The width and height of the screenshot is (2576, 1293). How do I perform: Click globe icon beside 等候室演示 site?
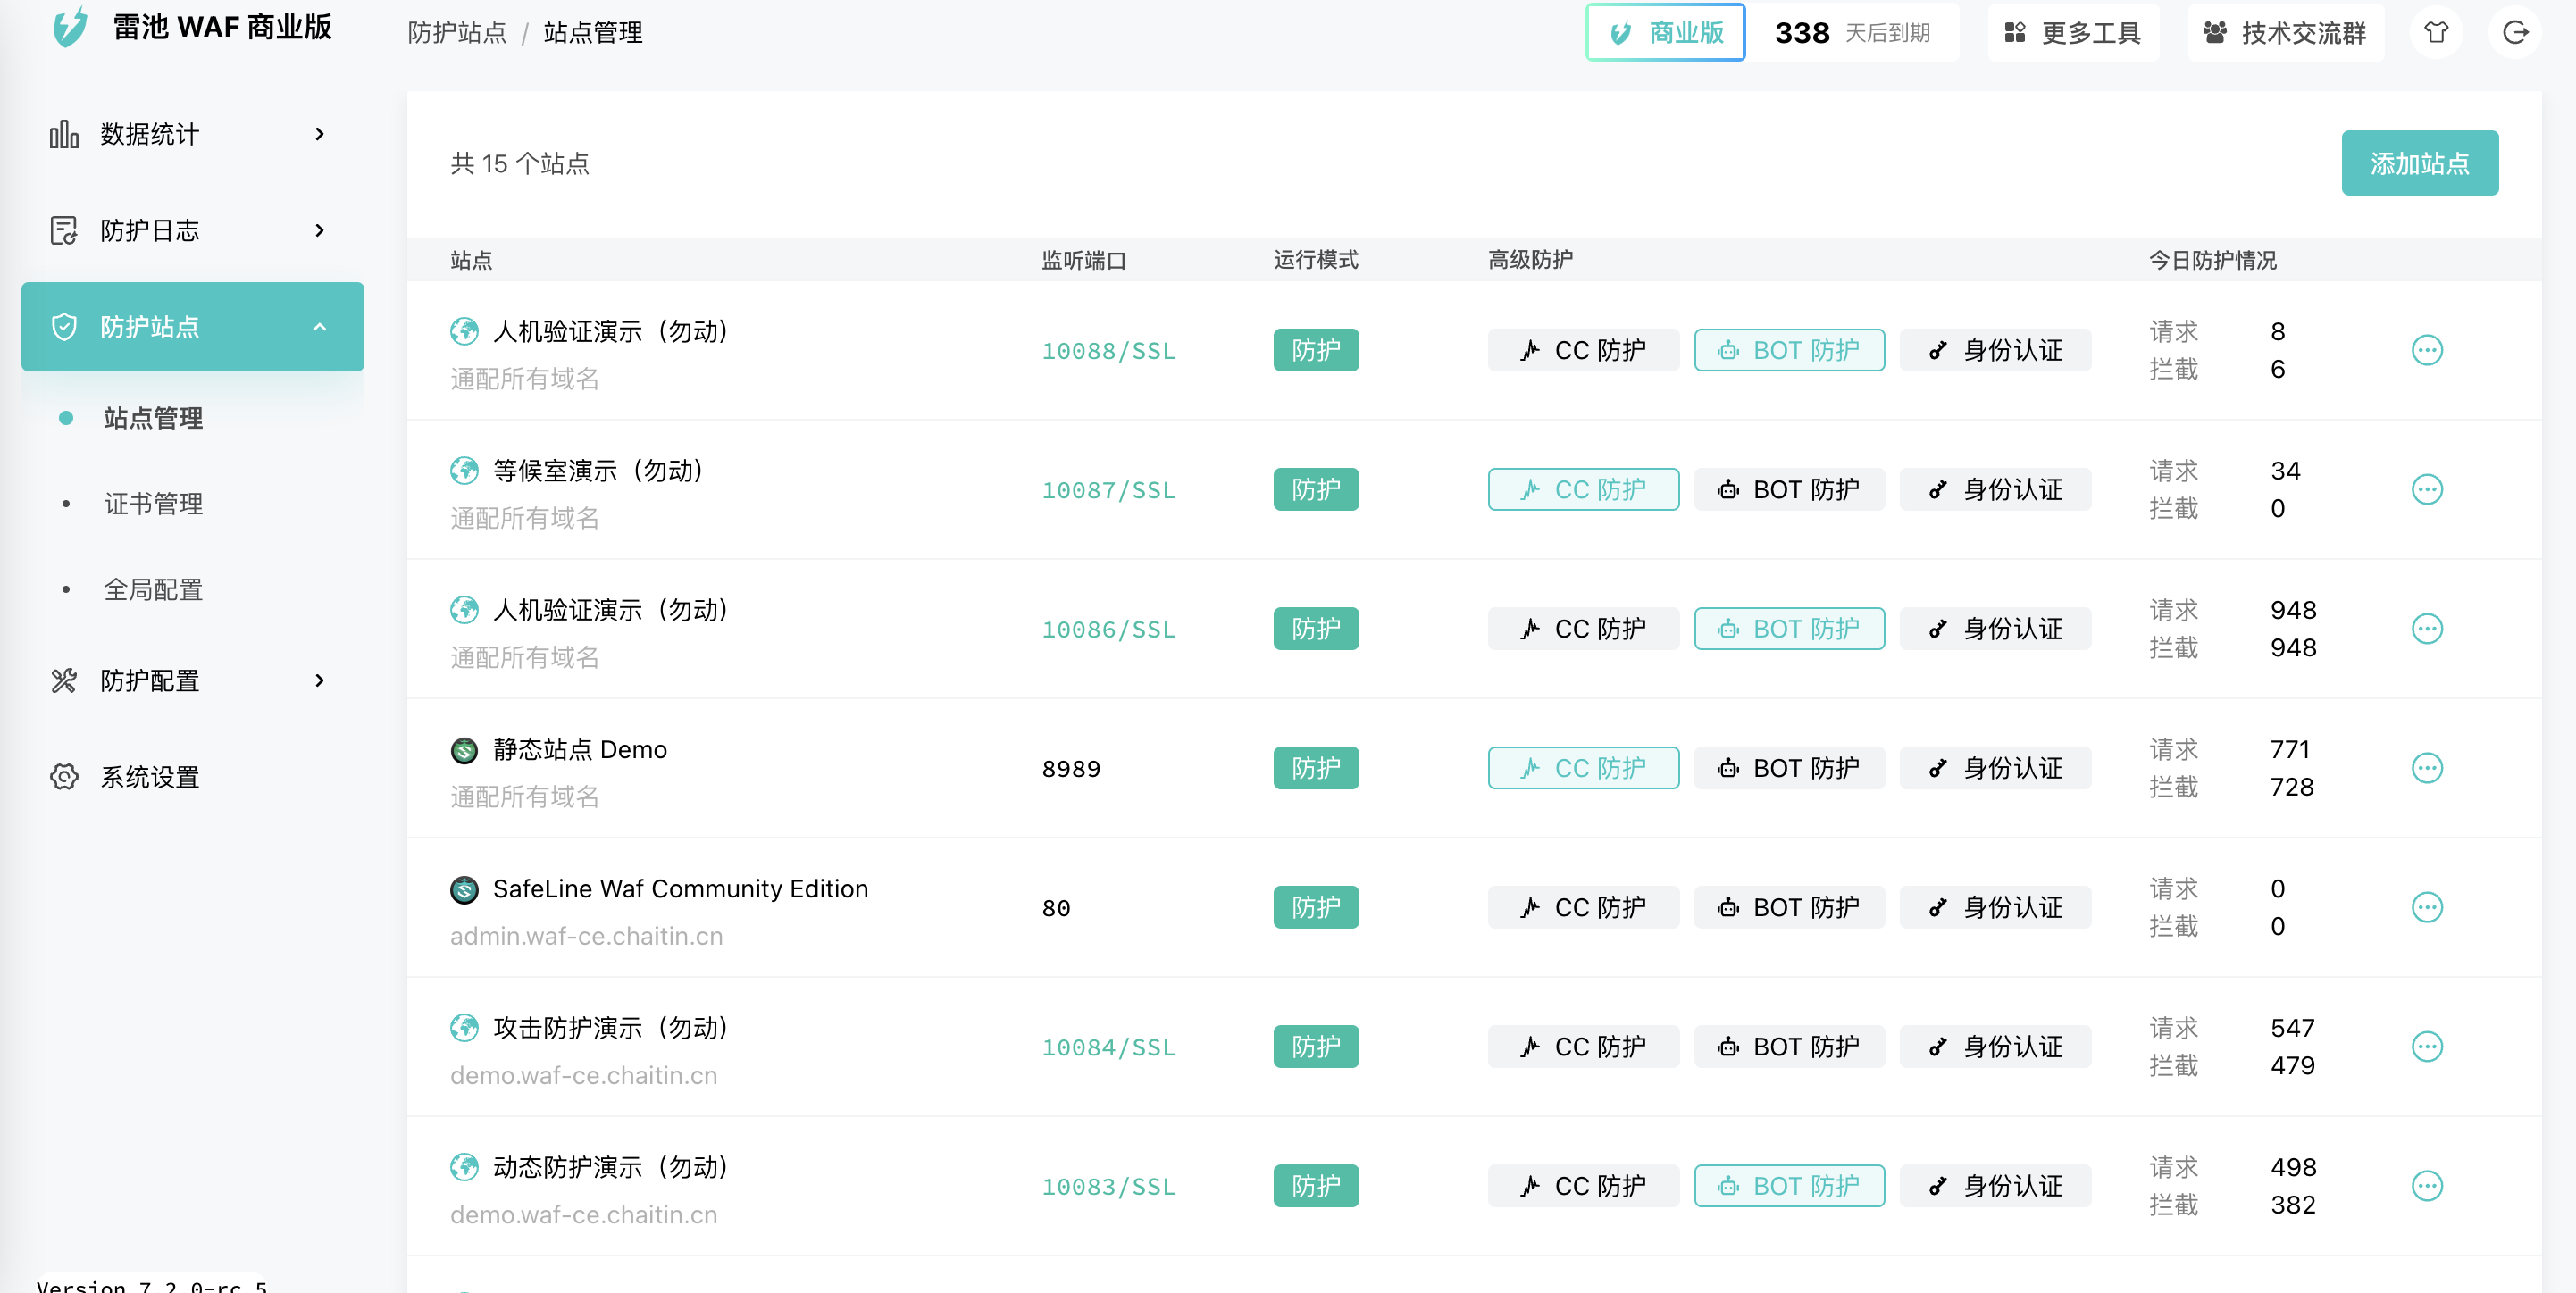coord(464,470)
